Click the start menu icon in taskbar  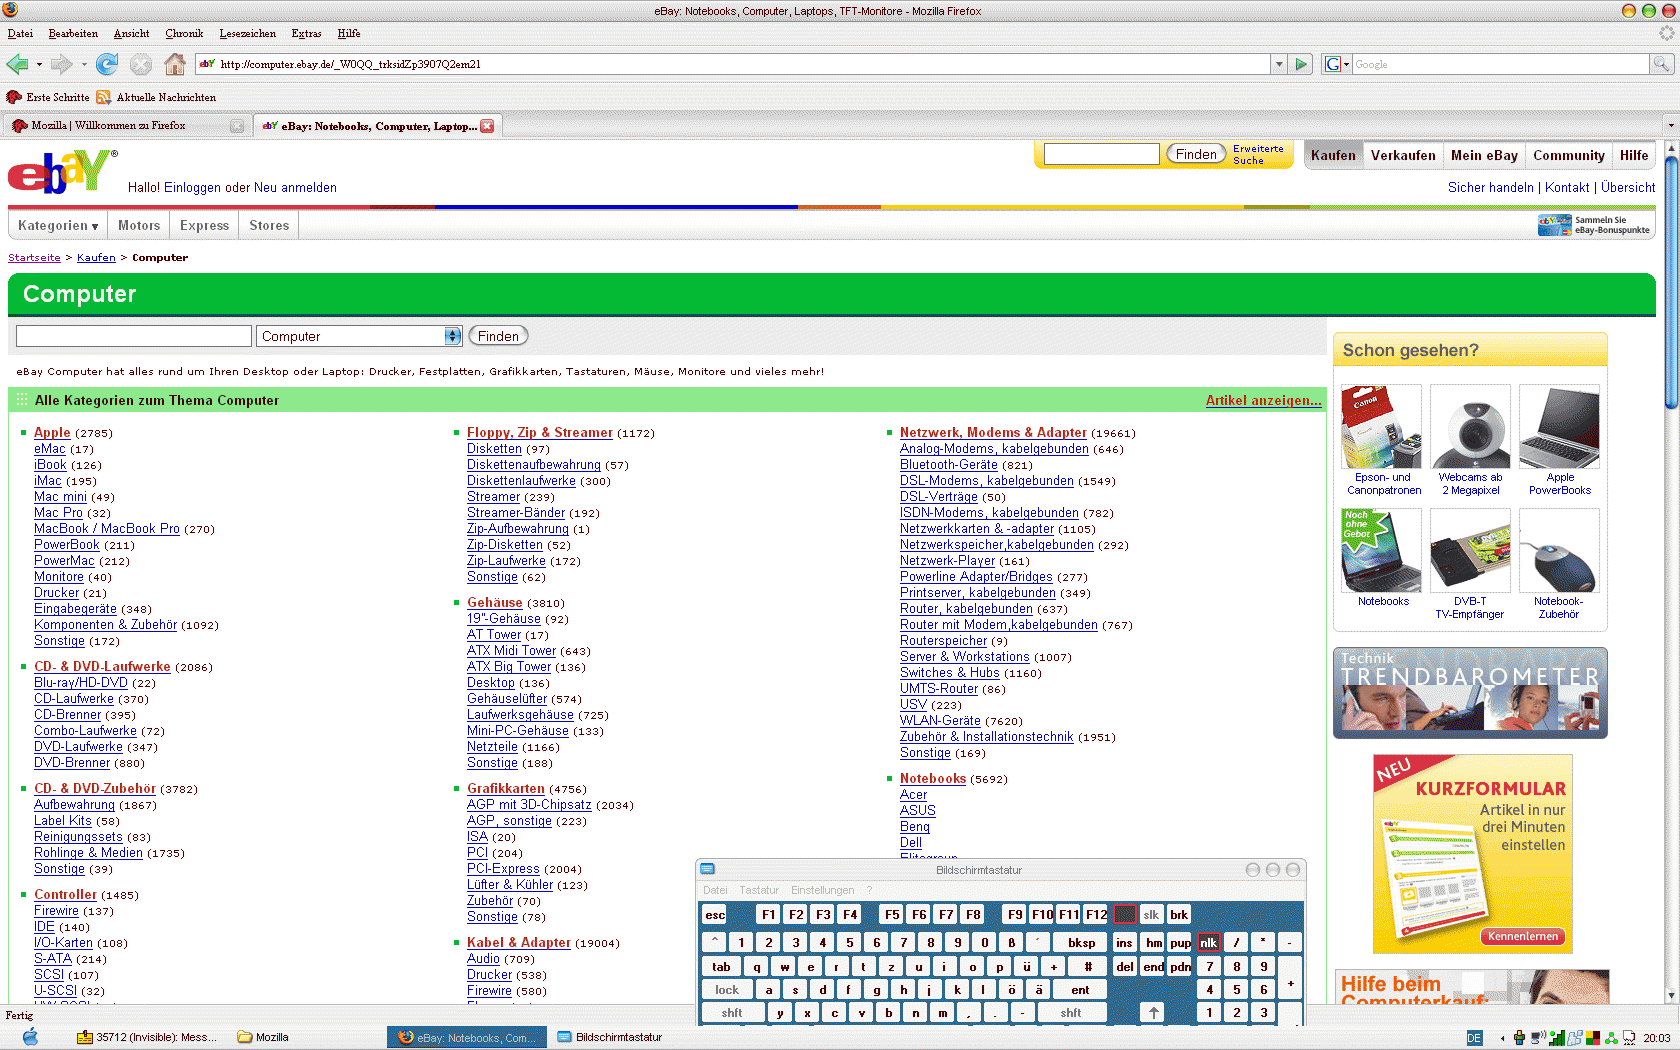point(30,1037)
